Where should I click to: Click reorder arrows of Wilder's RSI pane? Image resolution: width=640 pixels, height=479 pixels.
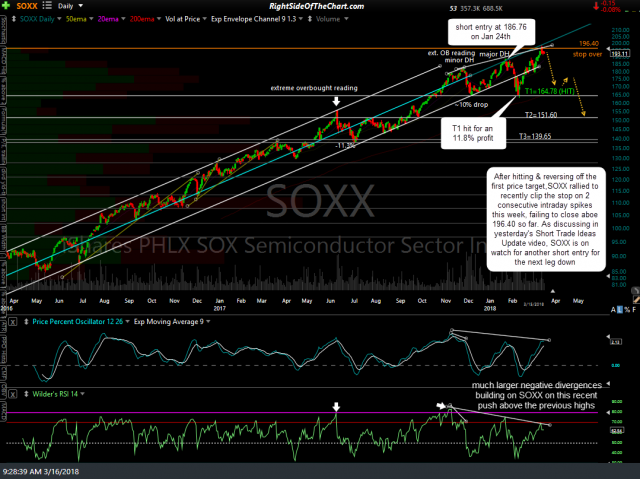click(26, 394)
